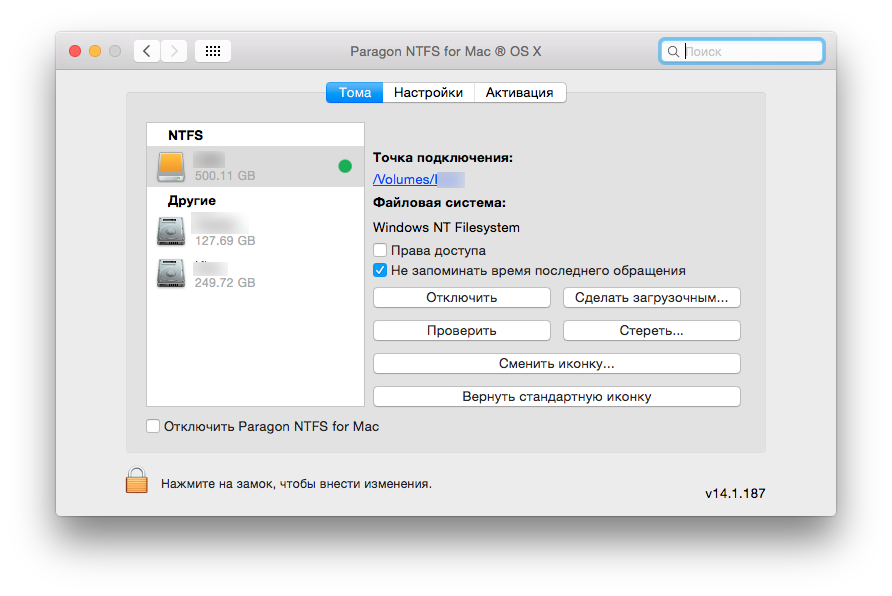Click Сменить иконку... button

(x=556, y=363)
